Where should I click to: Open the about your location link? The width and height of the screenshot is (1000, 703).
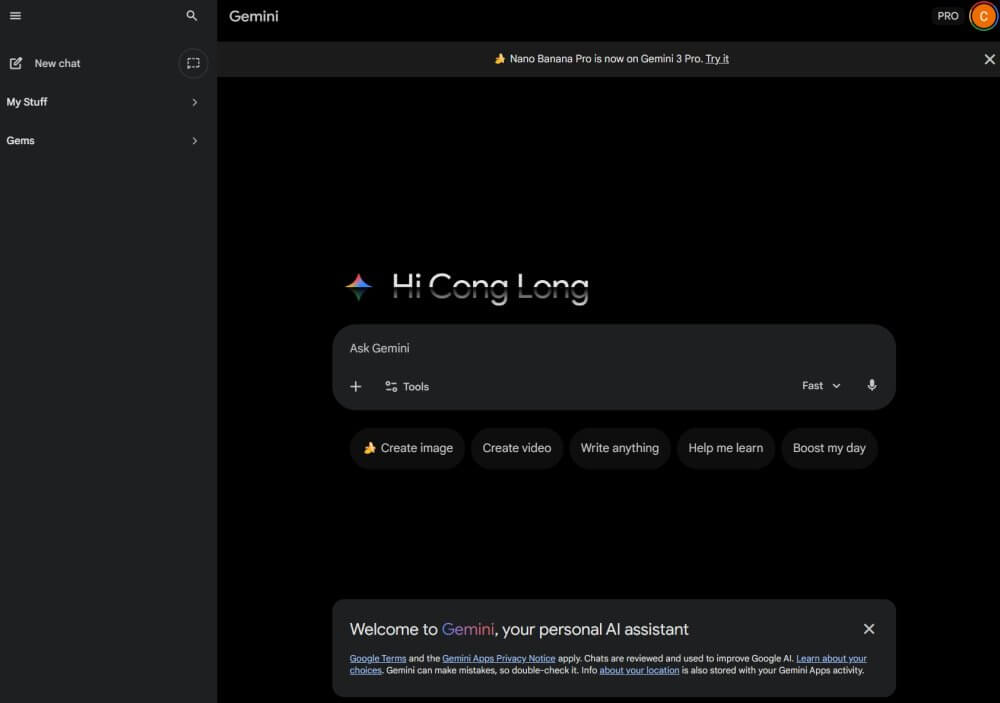639,670
